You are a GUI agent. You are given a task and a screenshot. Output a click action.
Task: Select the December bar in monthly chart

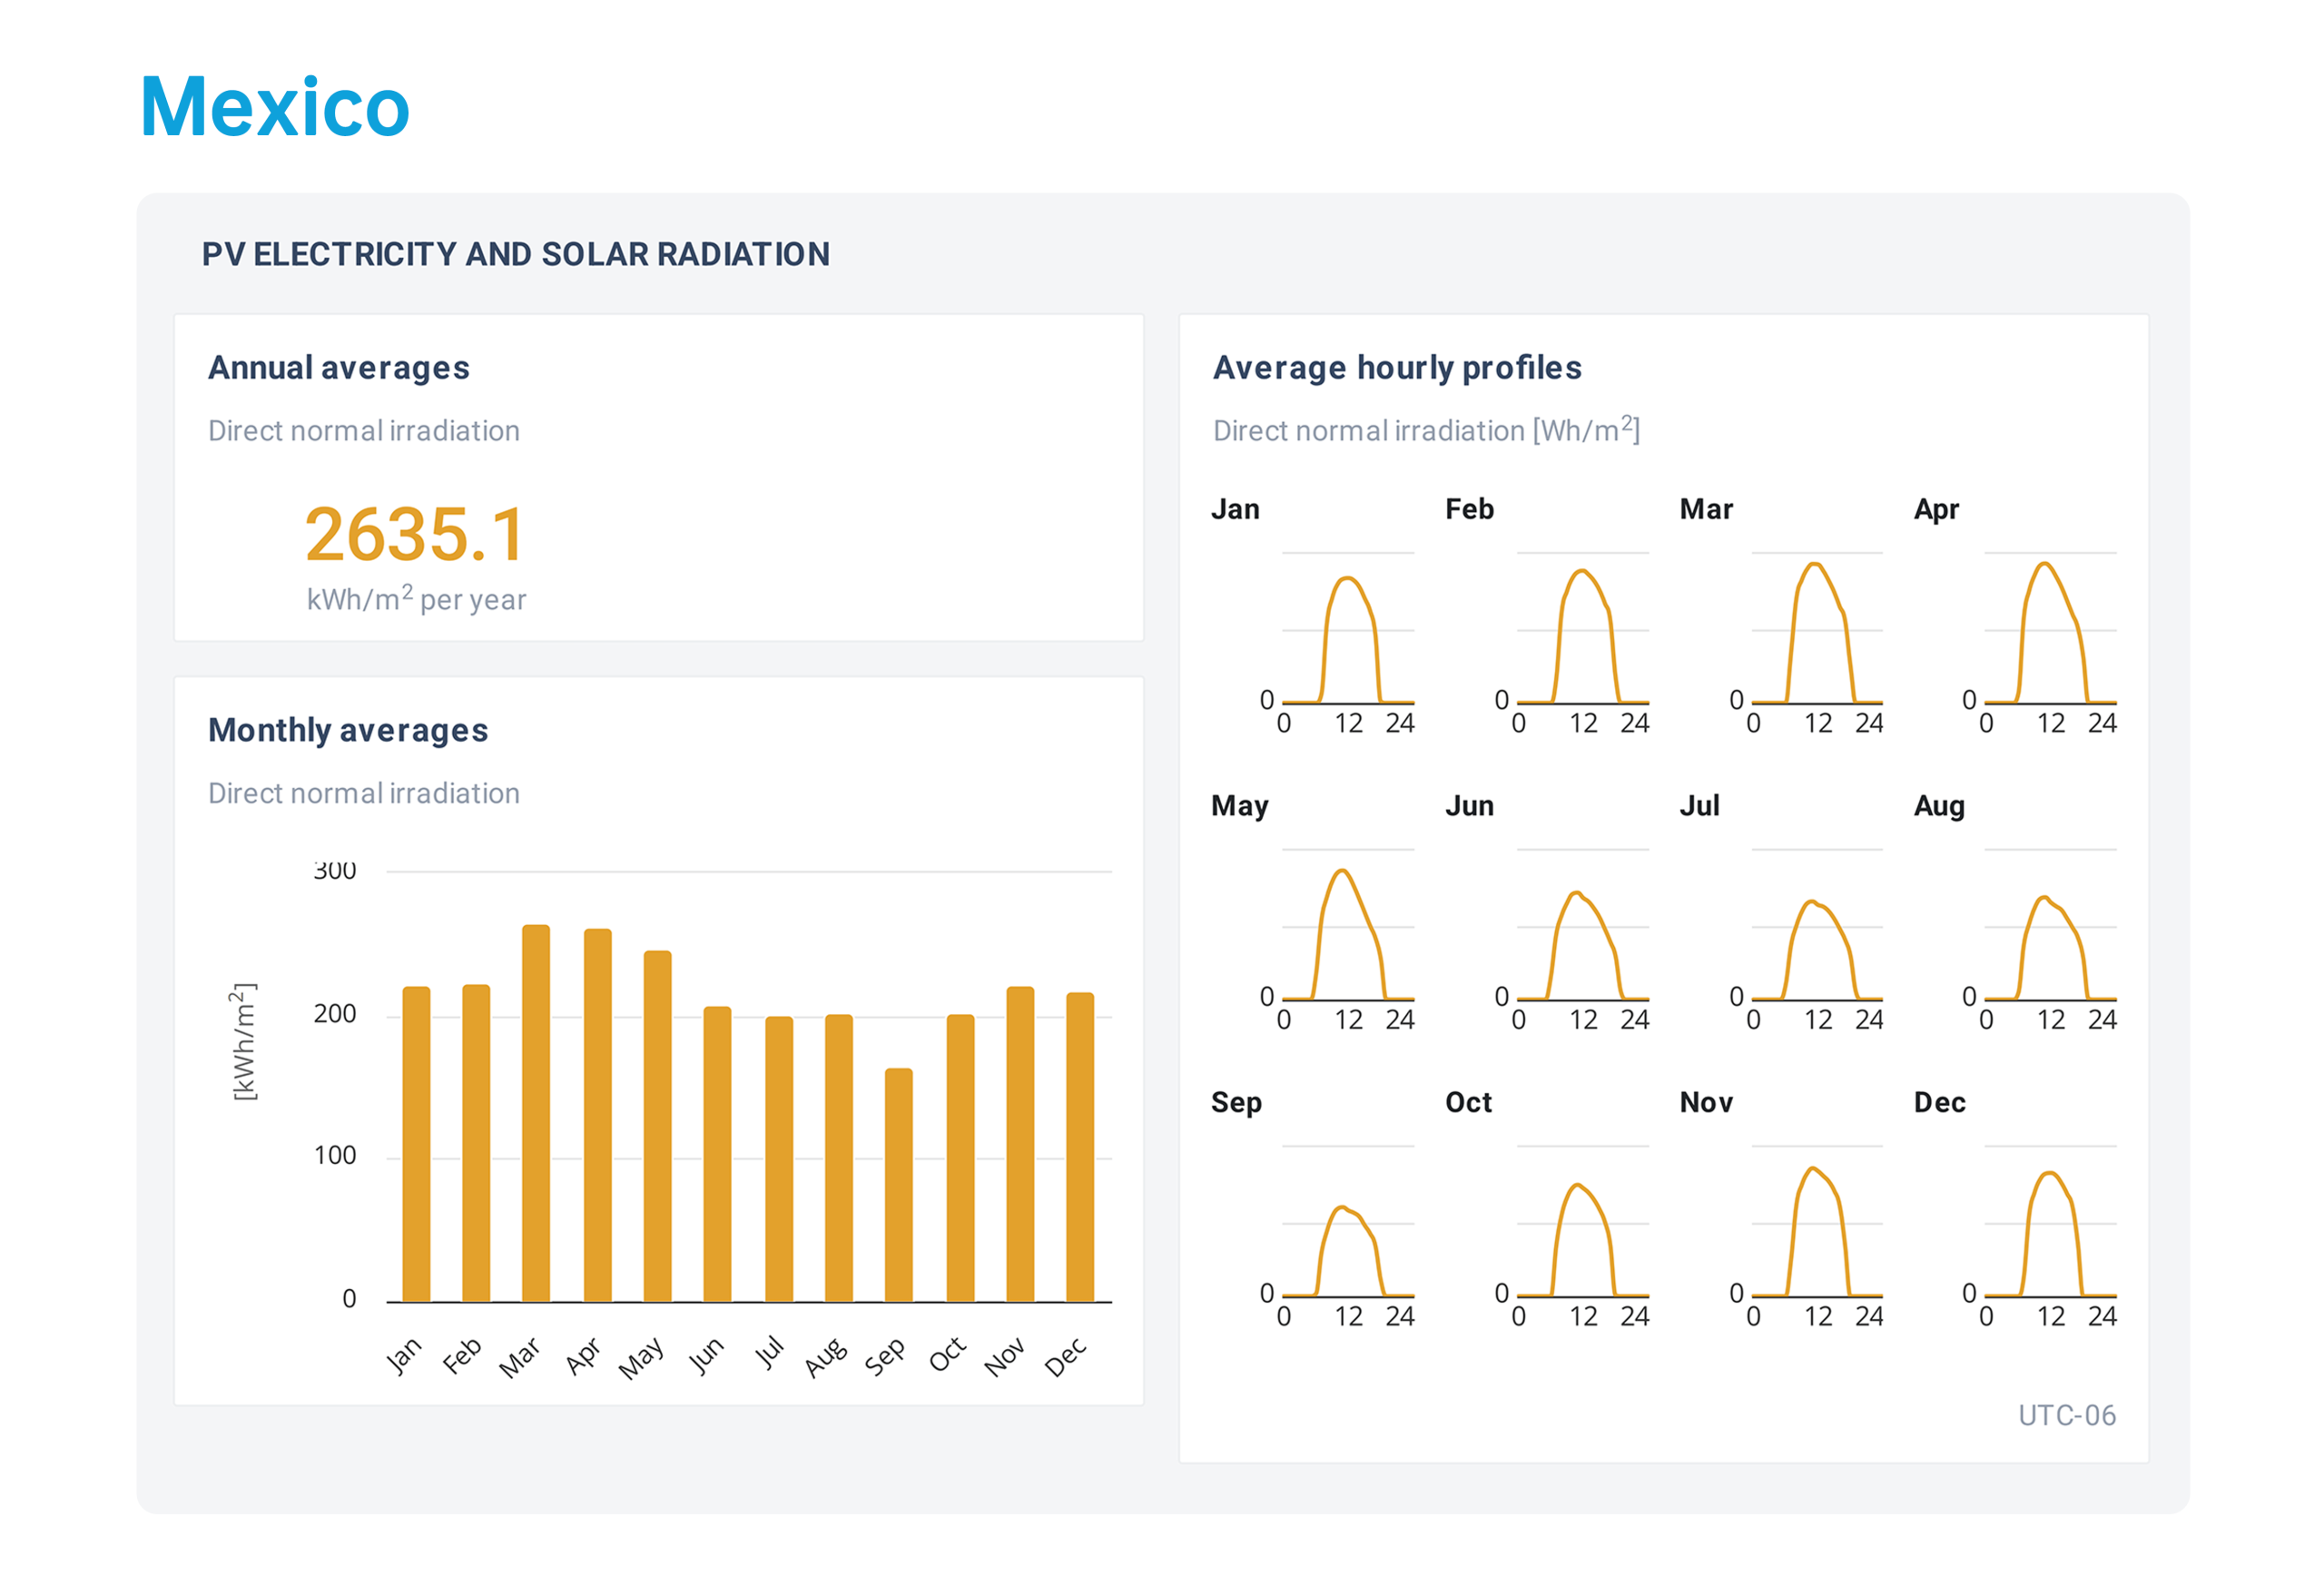[x=1080, y=1147]
